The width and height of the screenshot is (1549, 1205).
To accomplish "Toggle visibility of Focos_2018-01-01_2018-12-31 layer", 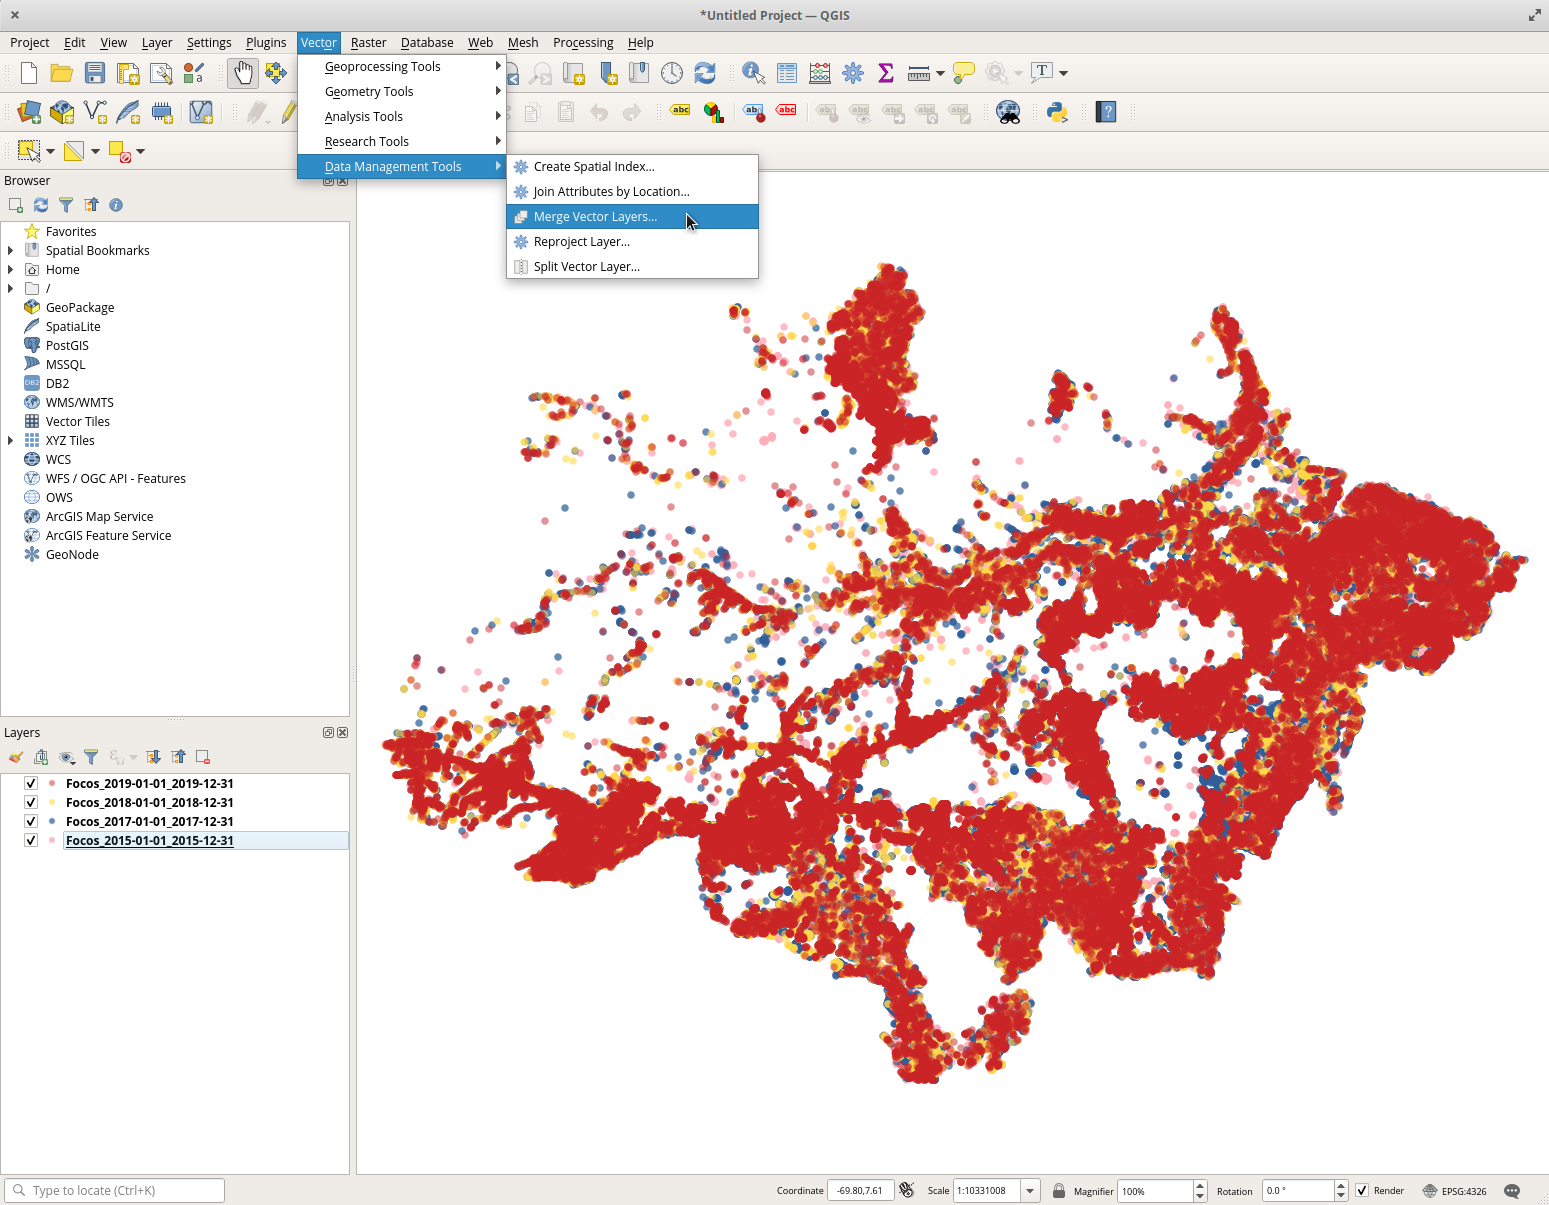I will [31, 803].
